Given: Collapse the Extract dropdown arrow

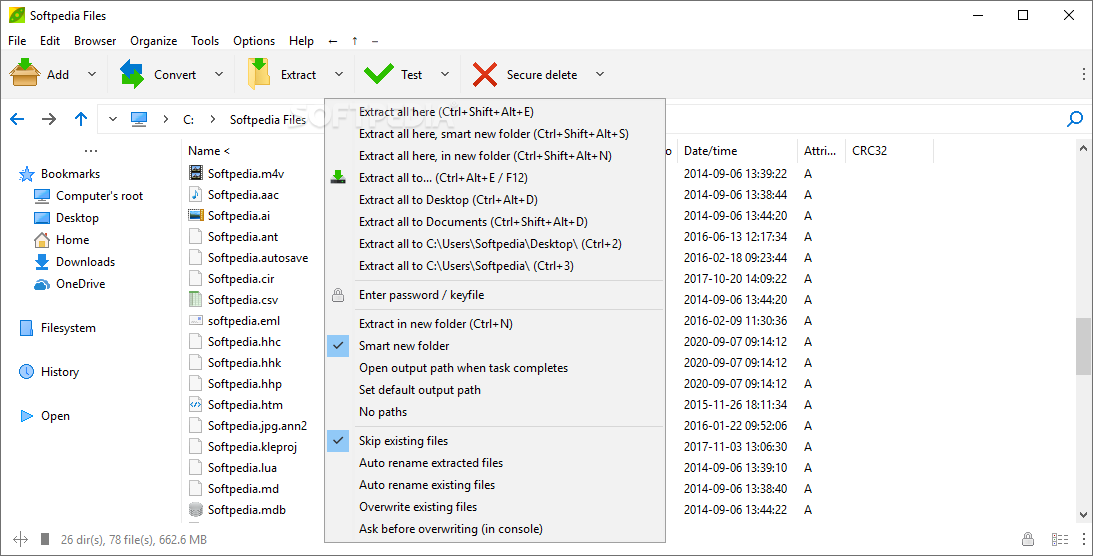Looking at the screenshot, I should coord(339,74).
